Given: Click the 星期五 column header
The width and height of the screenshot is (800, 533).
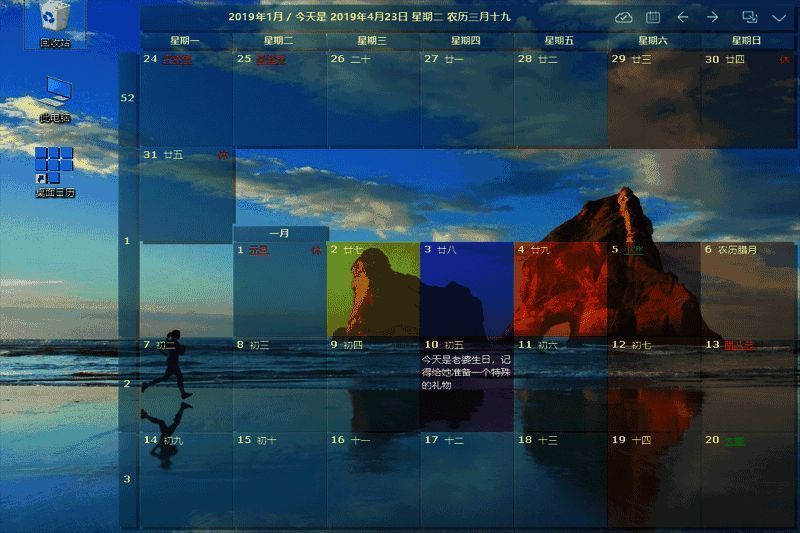Looking at the screenshot, I should (x=559, y=40).
